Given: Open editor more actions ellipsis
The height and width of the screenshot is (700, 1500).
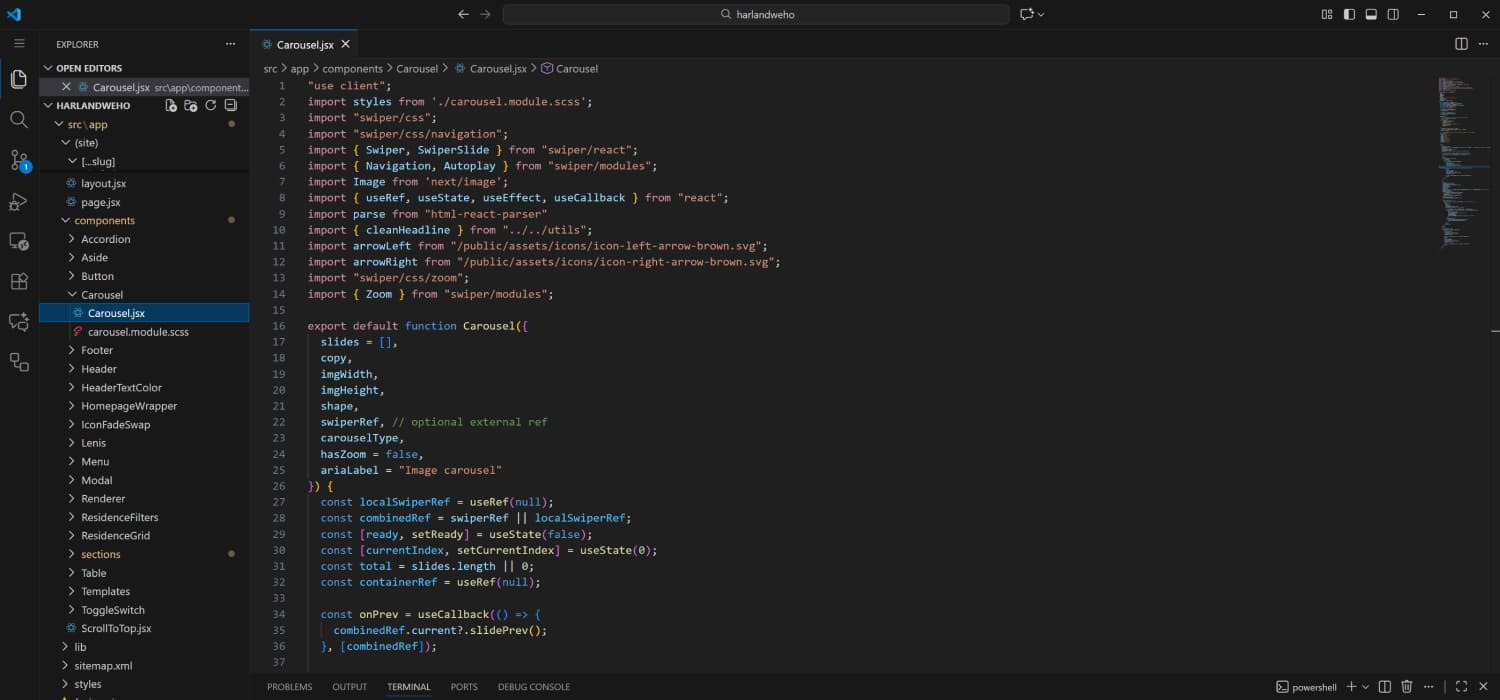Looking at the screenshot, I should 1483,44.
